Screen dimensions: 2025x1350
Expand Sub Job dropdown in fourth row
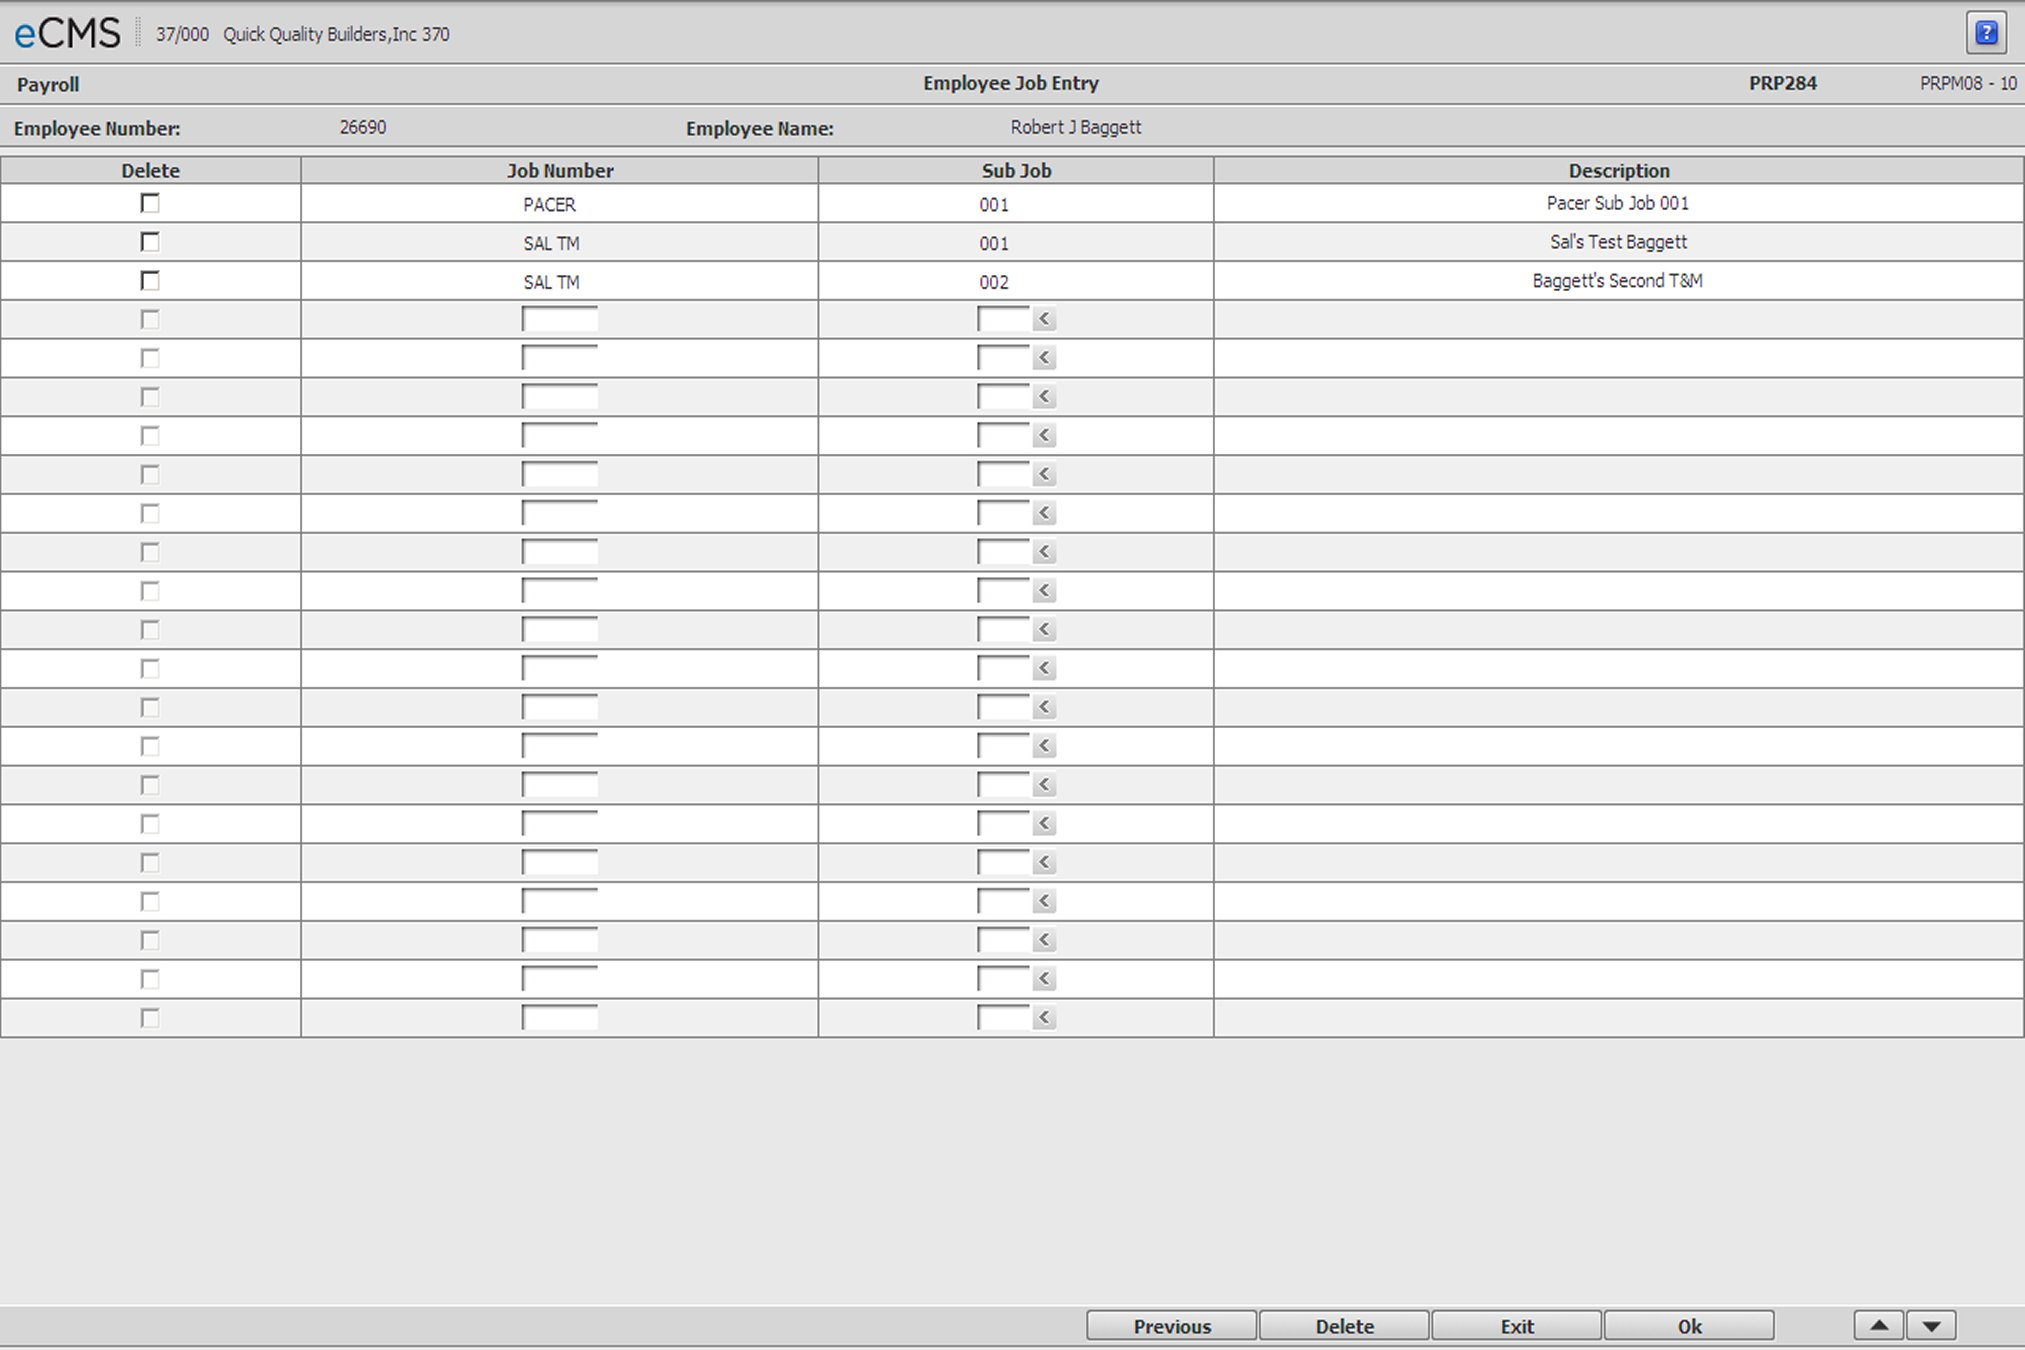pos(1044,318)
